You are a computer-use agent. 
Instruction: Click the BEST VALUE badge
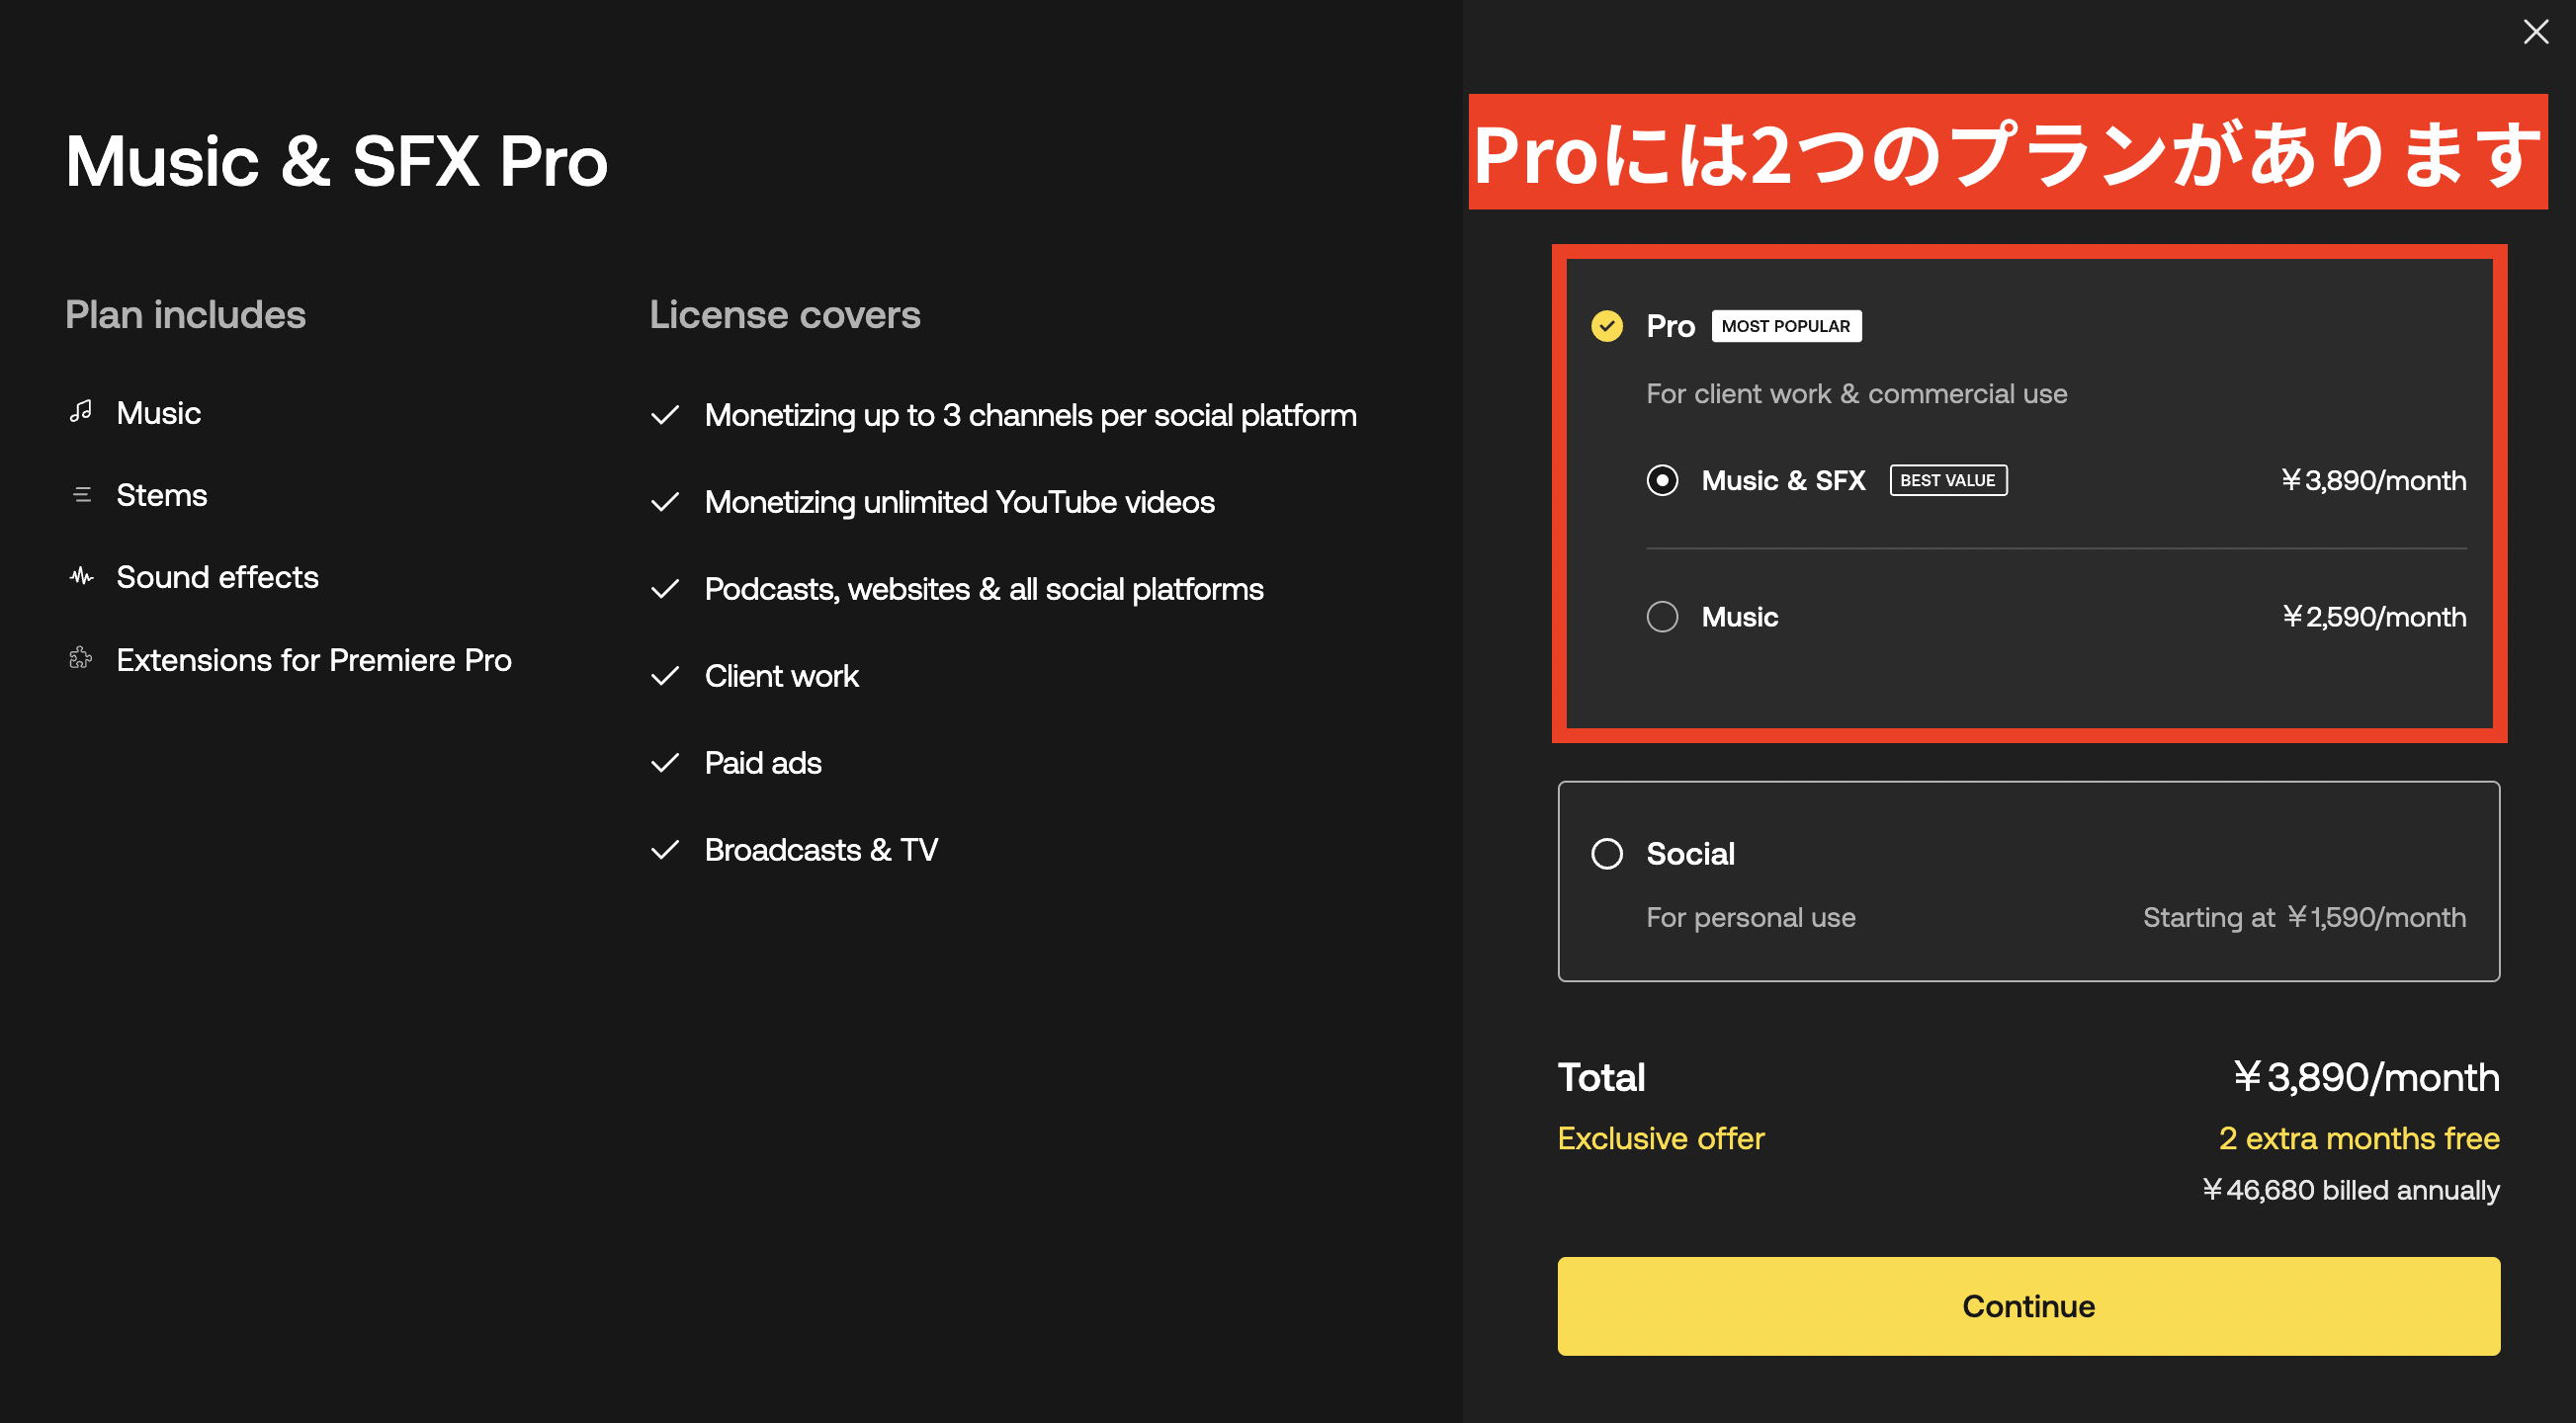point(1947,480)
